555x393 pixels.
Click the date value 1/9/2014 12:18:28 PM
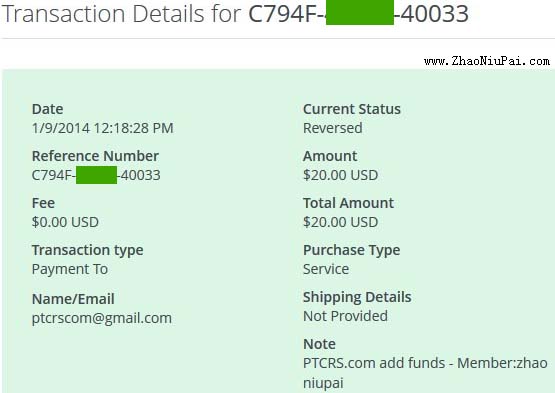103,128
